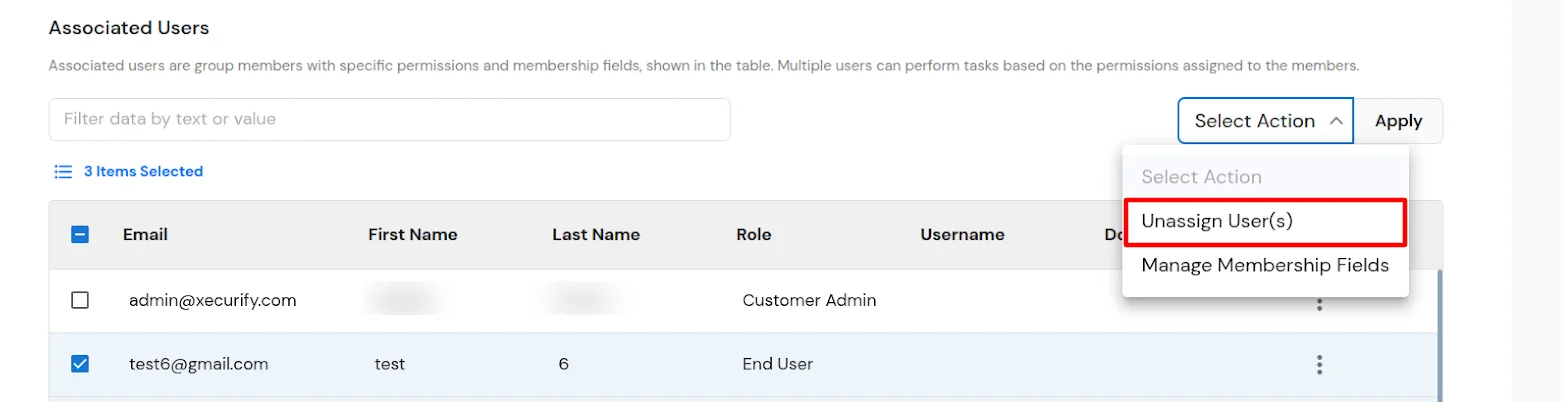Sort by the Role column header
The image size is (1564, 402).
754,235
